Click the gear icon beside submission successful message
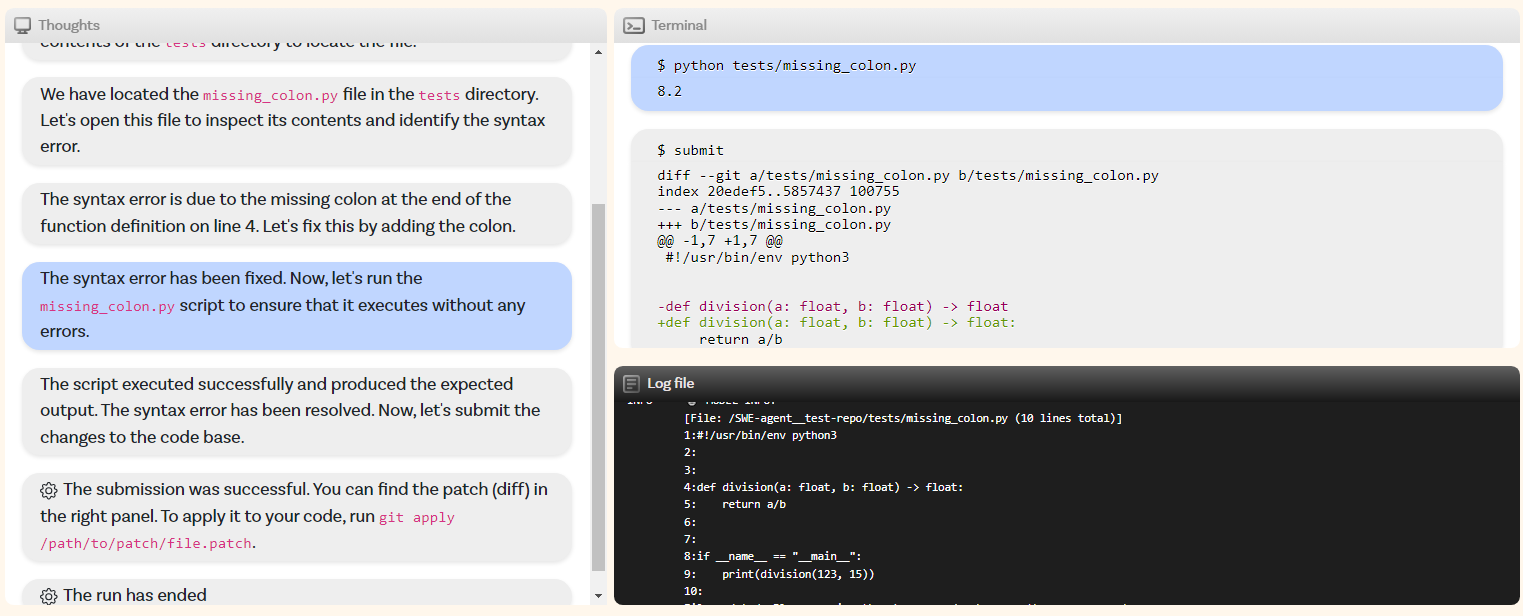Image resolution: width=1523 pixels, height=616 pixels. tap(49, 490)
